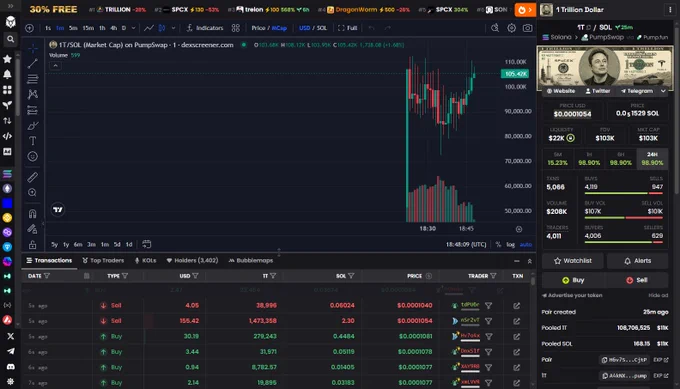Expand sidebar with double chevron
680x389 pixels.
pyautogui.click(x=10, y=6)
